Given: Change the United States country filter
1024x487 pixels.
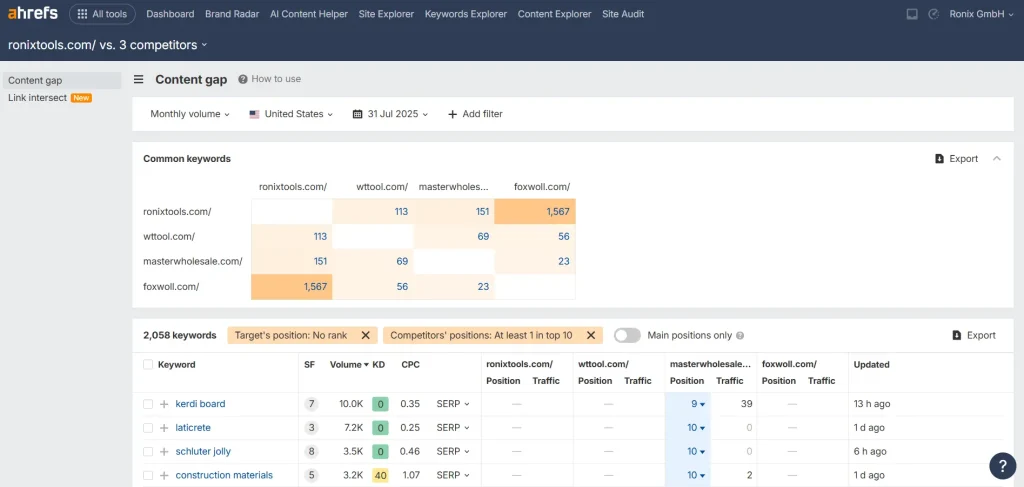Looking at the screenshot, I should click(x=291, y=114).
